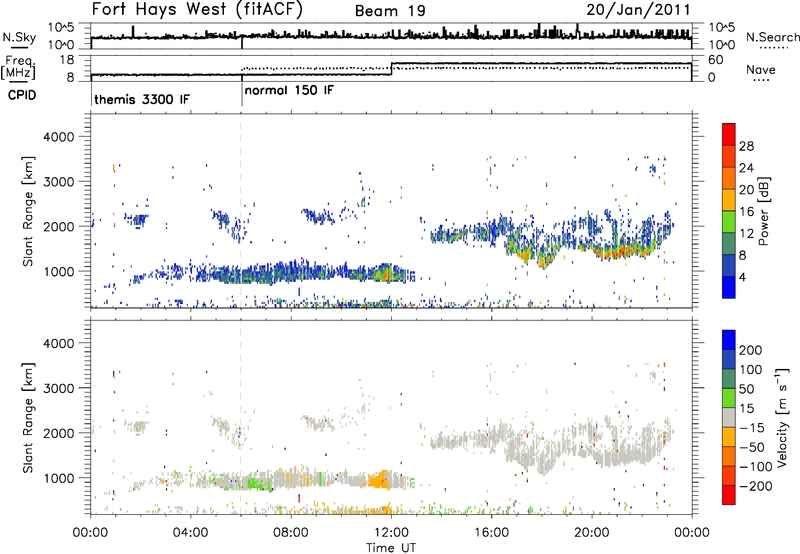Click the '-200' value on Velocity colorbar

click(756, 486)
